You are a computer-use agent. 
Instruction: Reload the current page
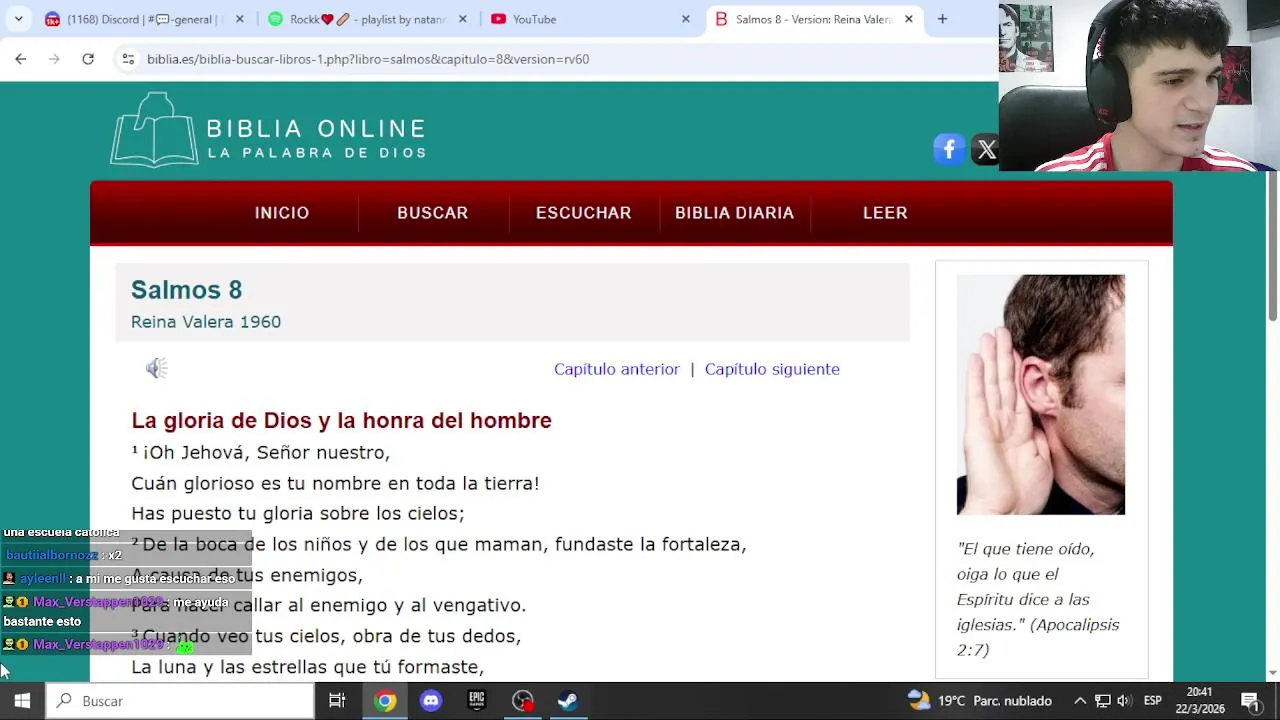click(x=88, y=59)
